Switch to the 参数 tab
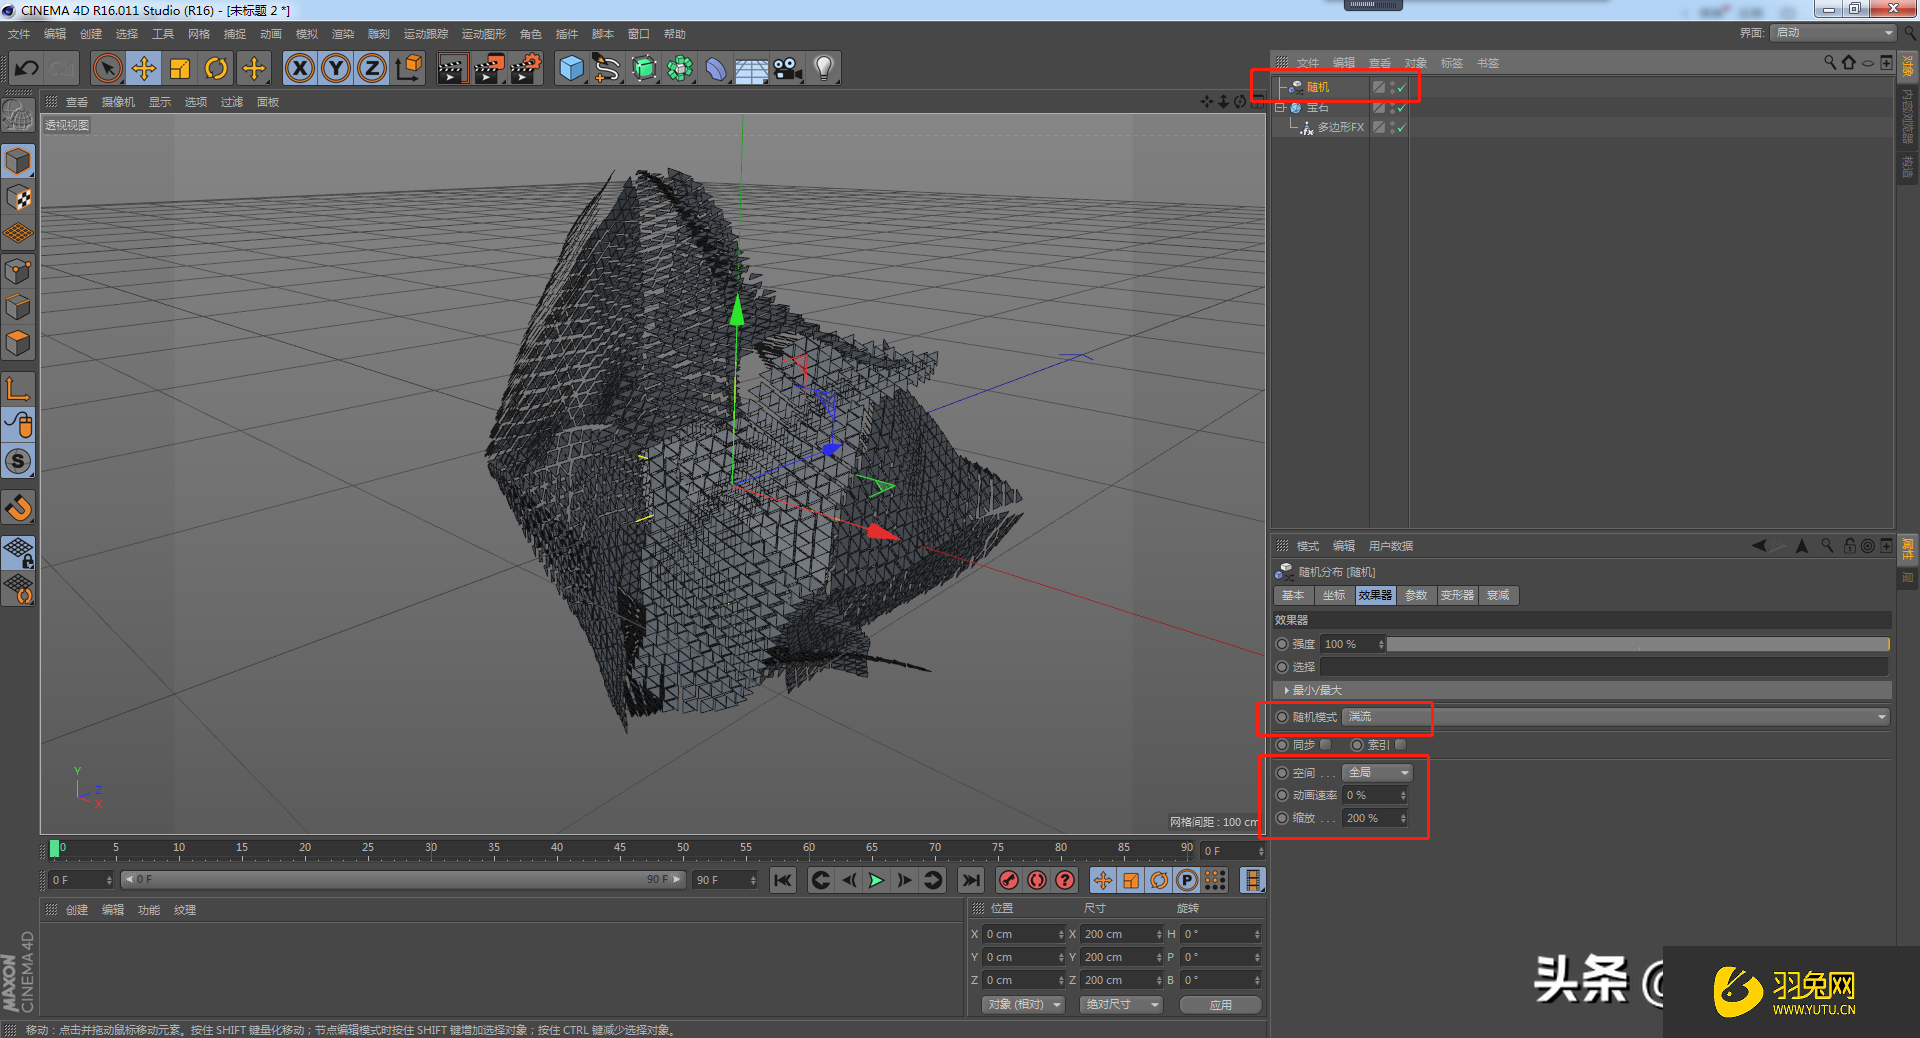This screenshot has width=1920, height=1038. tap(1415, 596)
